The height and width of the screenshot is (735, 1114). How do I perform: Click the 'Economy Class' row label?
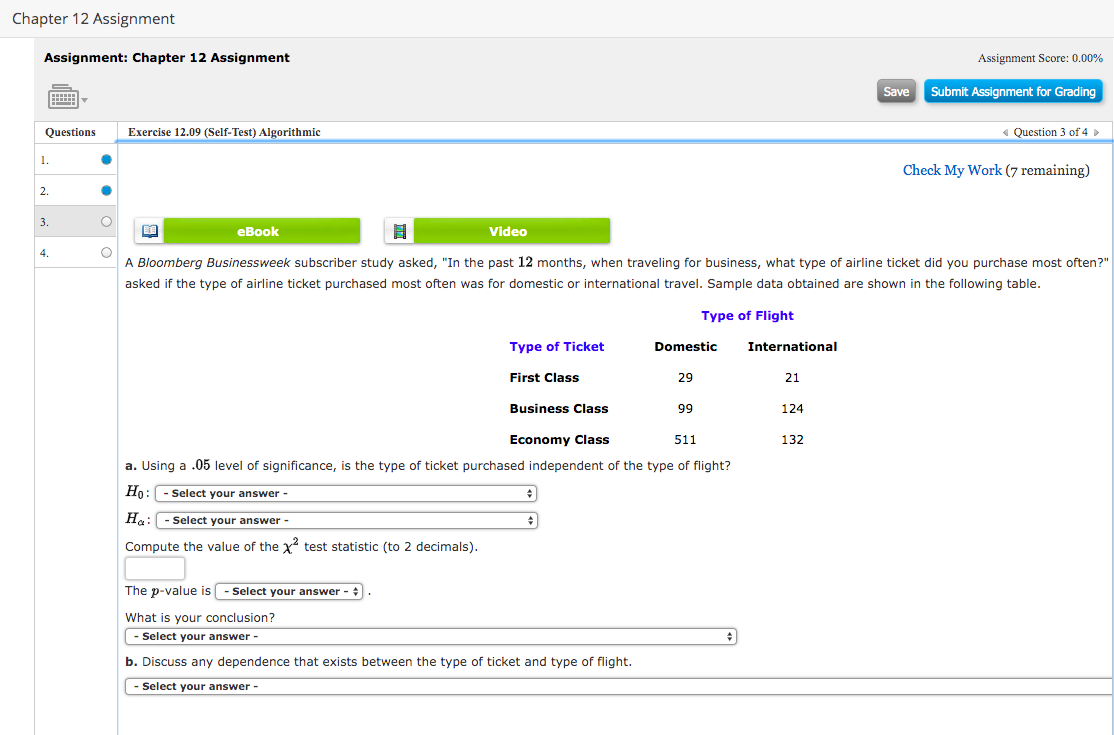click(560, 440)
